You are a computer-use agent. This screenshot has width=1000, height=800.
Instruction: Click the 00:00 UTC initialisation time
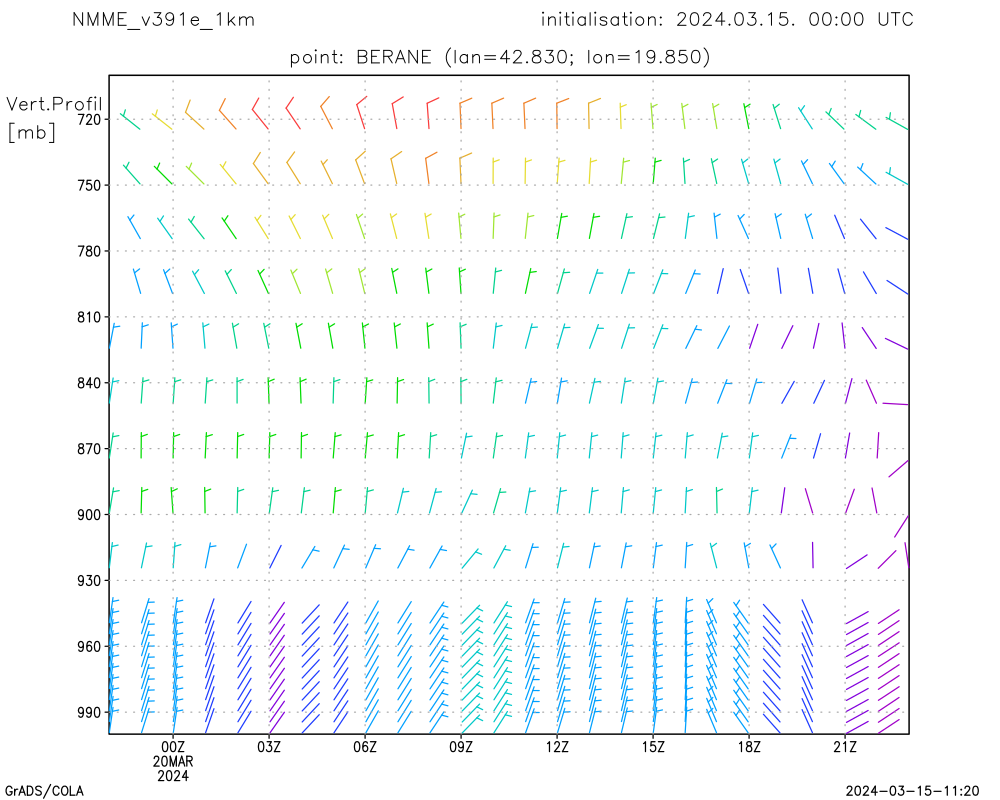click(861, 20)
